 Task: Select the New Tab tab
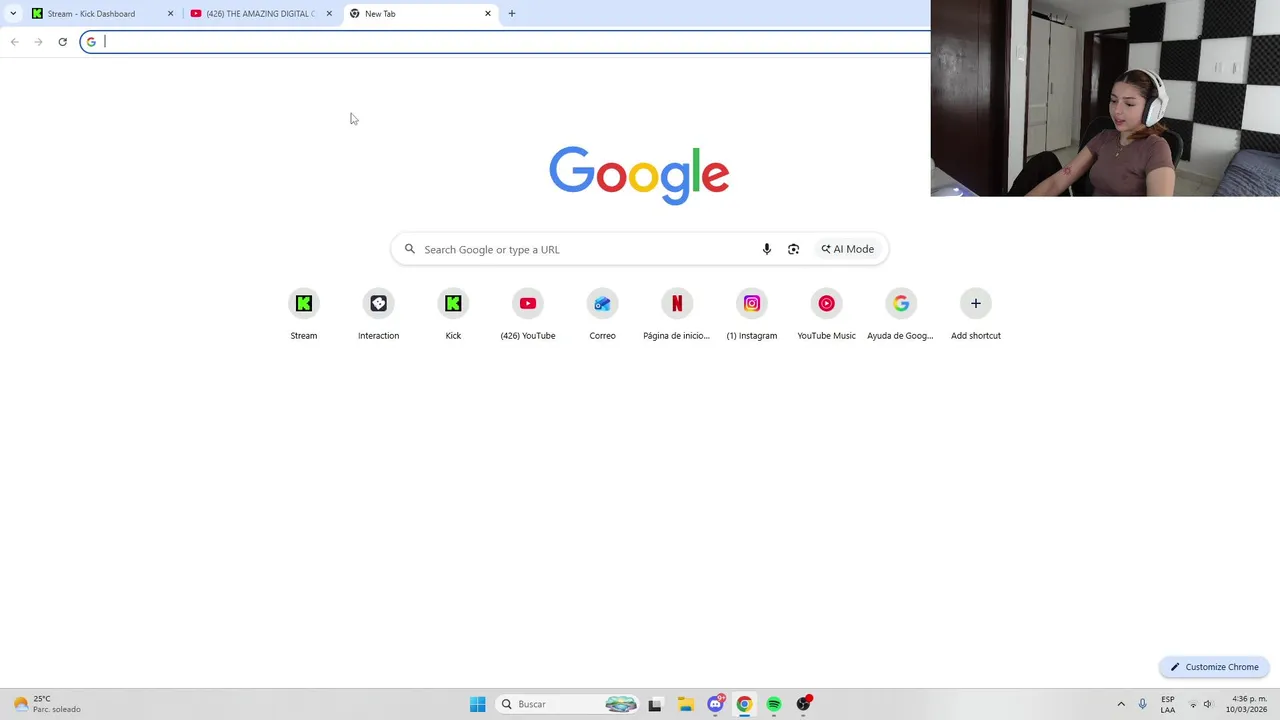click(x=421, y=13)
